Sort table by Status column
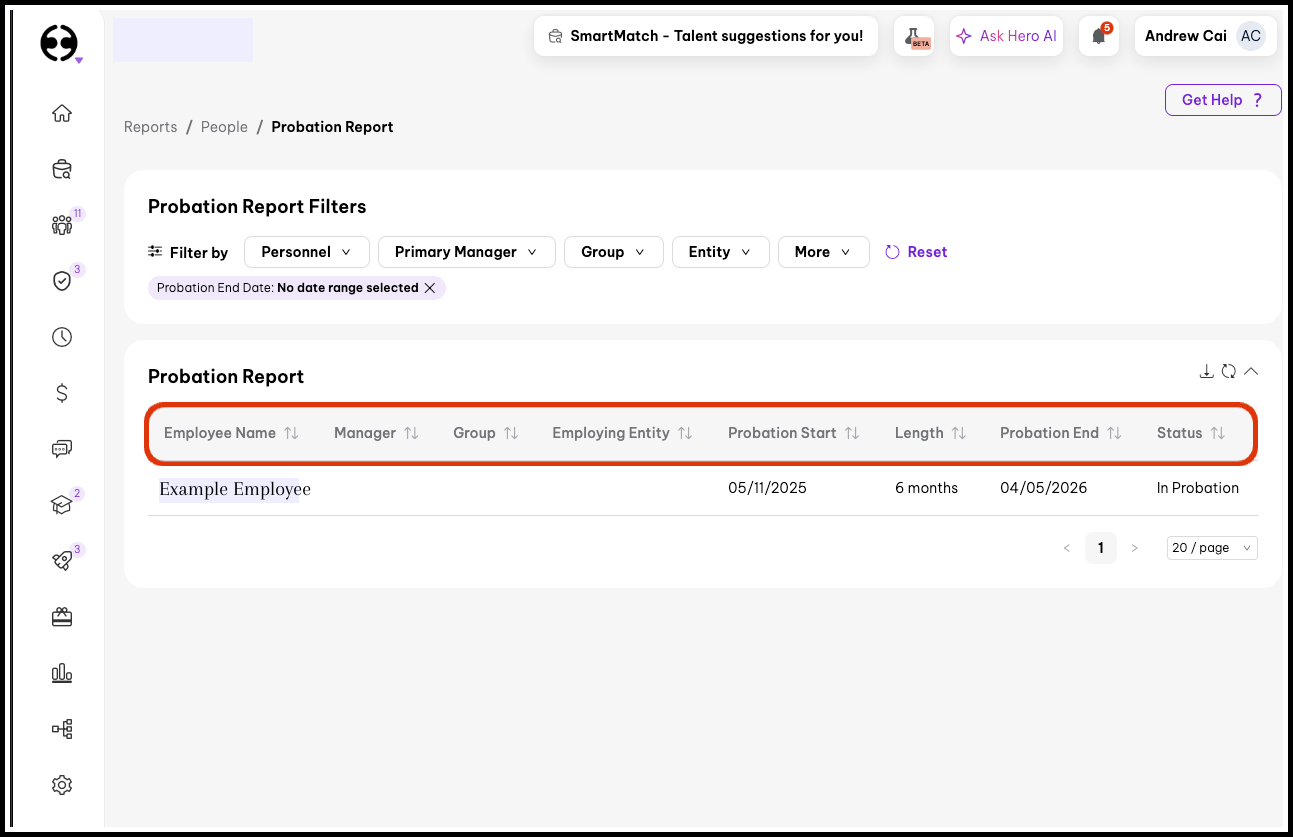1293x837 pixels. click(1217, 433)
